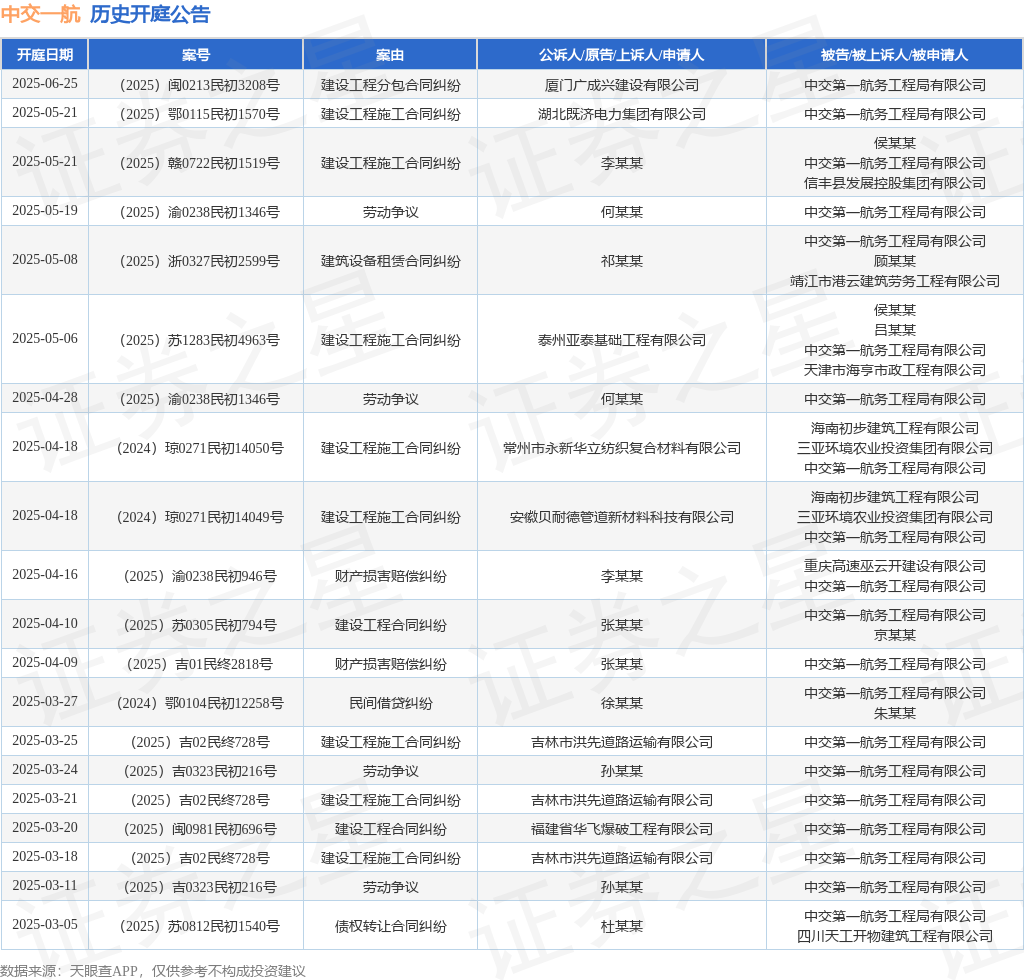Select the title text 中交一航

40,14
